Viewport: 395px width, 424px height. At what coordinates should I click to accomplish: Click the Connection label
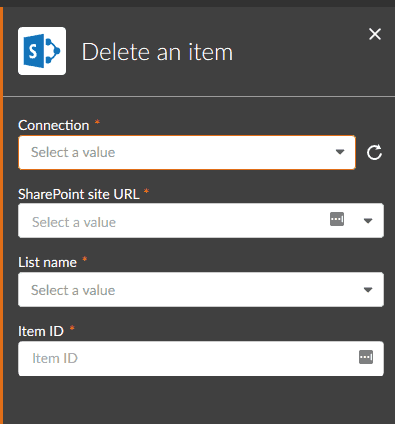54,125
